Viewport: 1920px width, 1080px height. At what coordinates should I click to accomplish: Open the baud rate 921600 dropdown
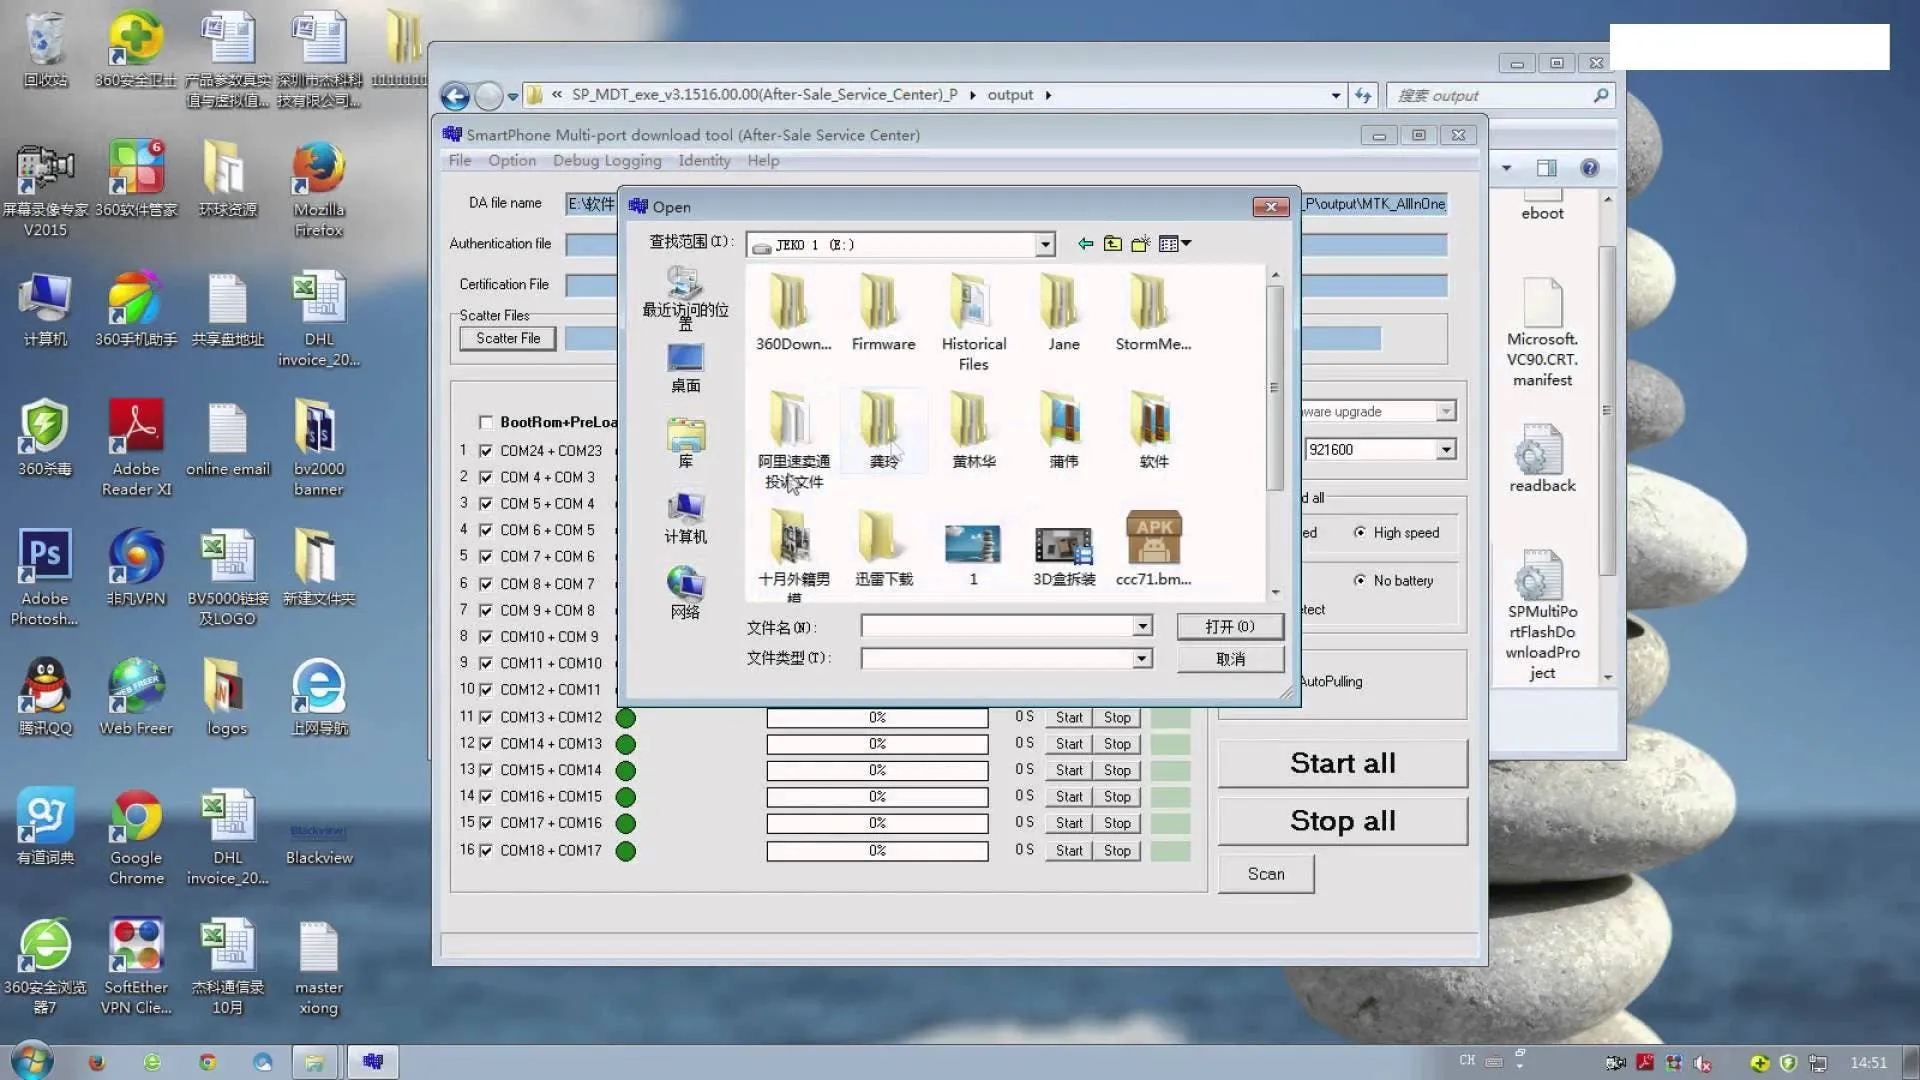(x=1446, y=450)
